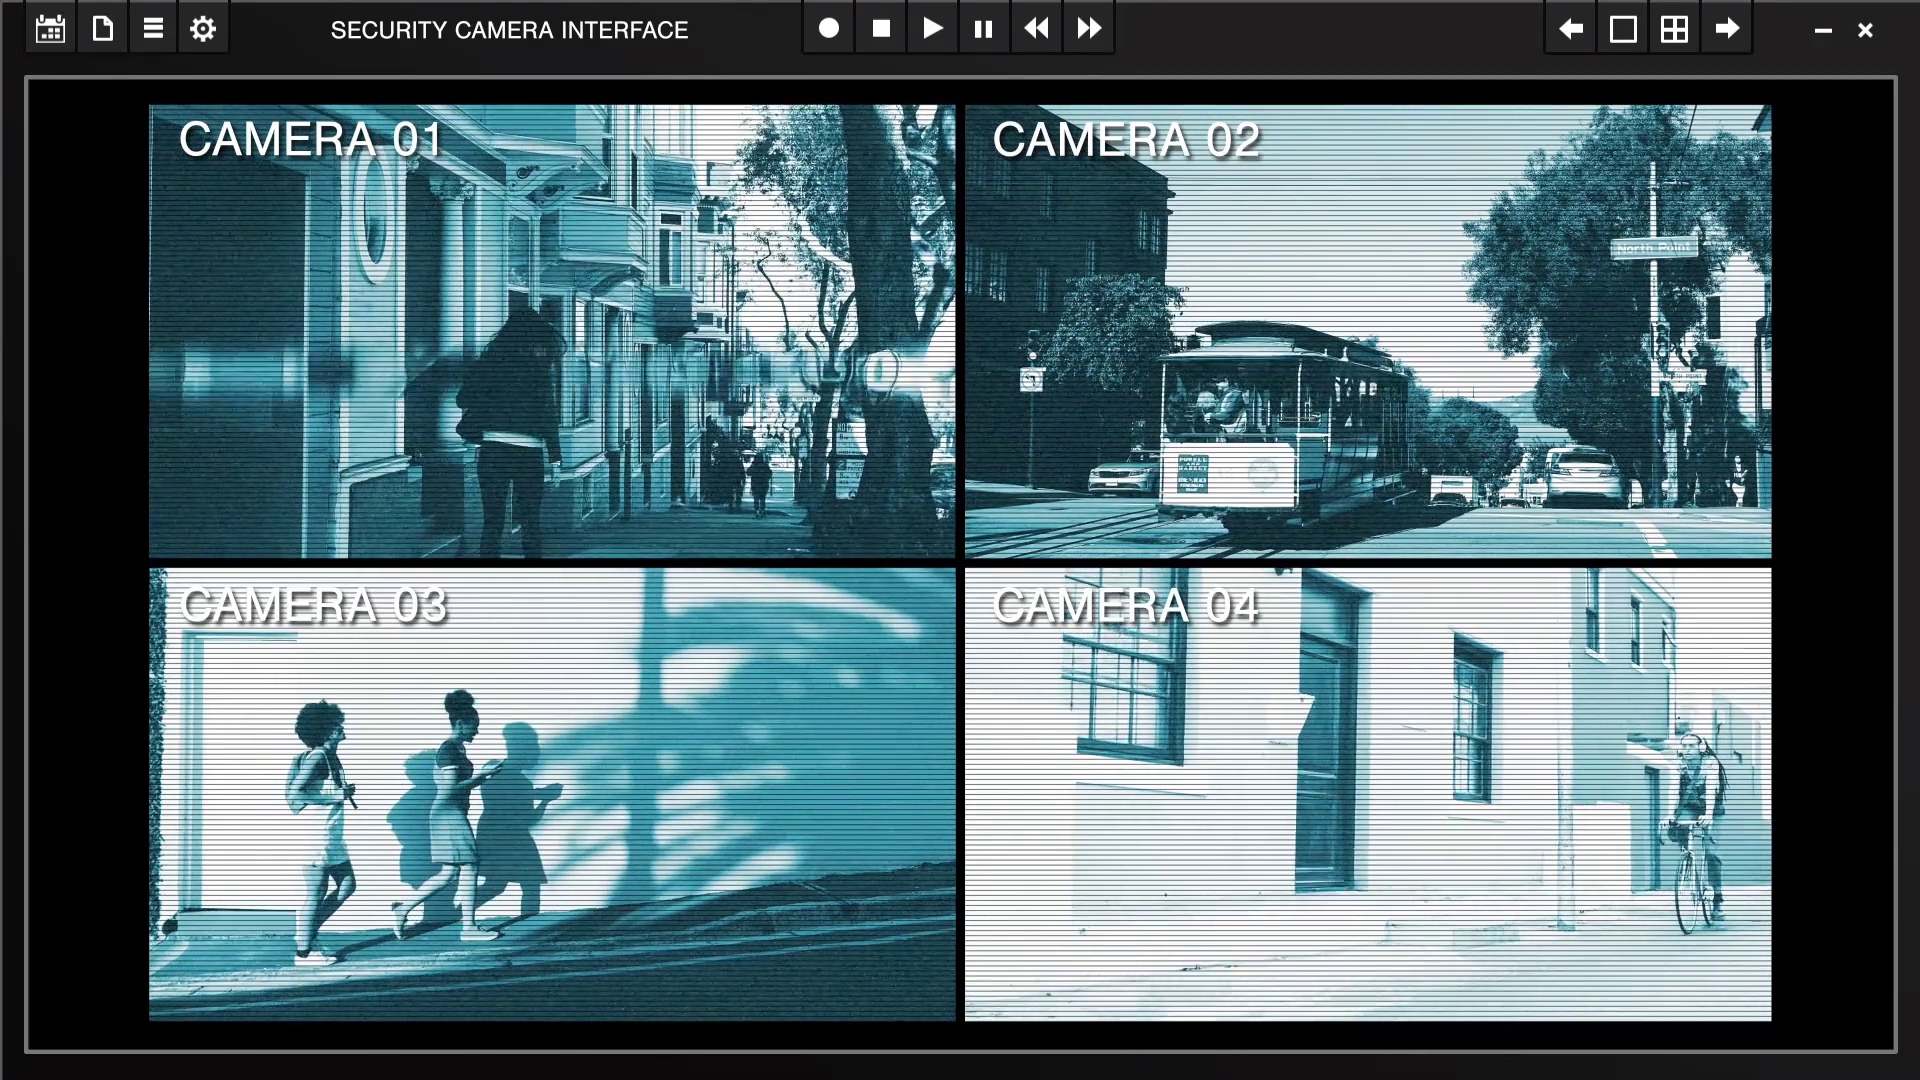Go to previous camera with left arrow
Viewport: 1920px width, 1080px height.
(x=1571, y=29)
